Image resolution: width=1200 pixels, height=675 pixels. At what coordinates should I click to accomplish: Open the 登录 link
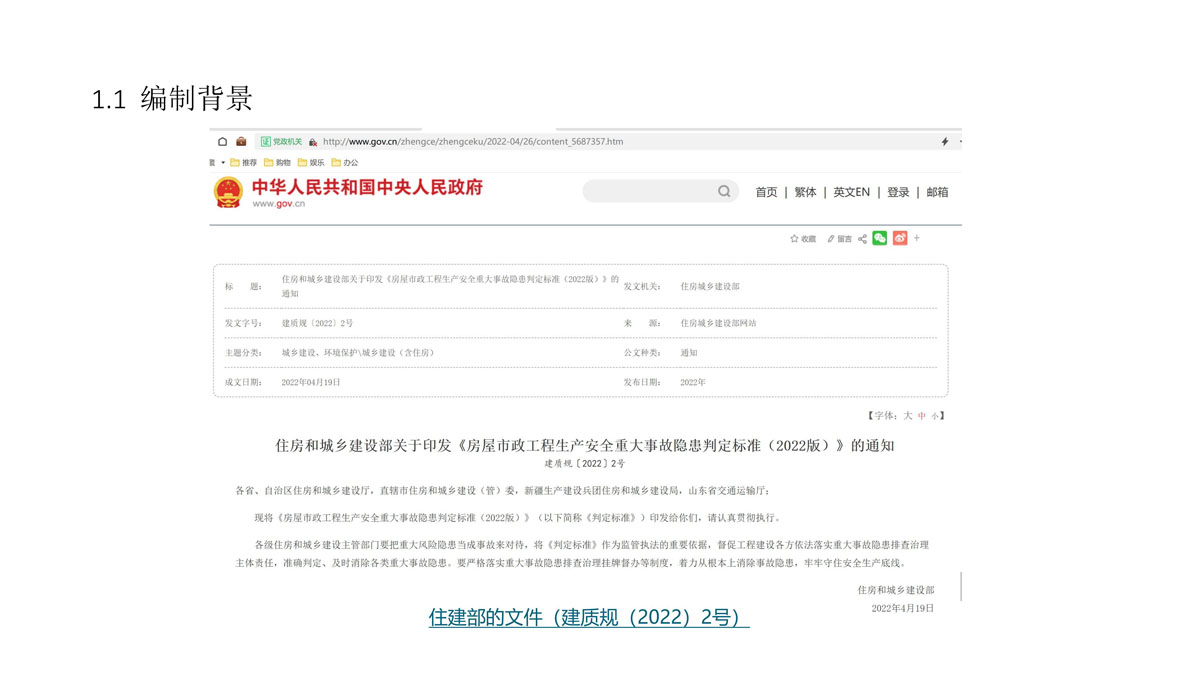point(898,192)
